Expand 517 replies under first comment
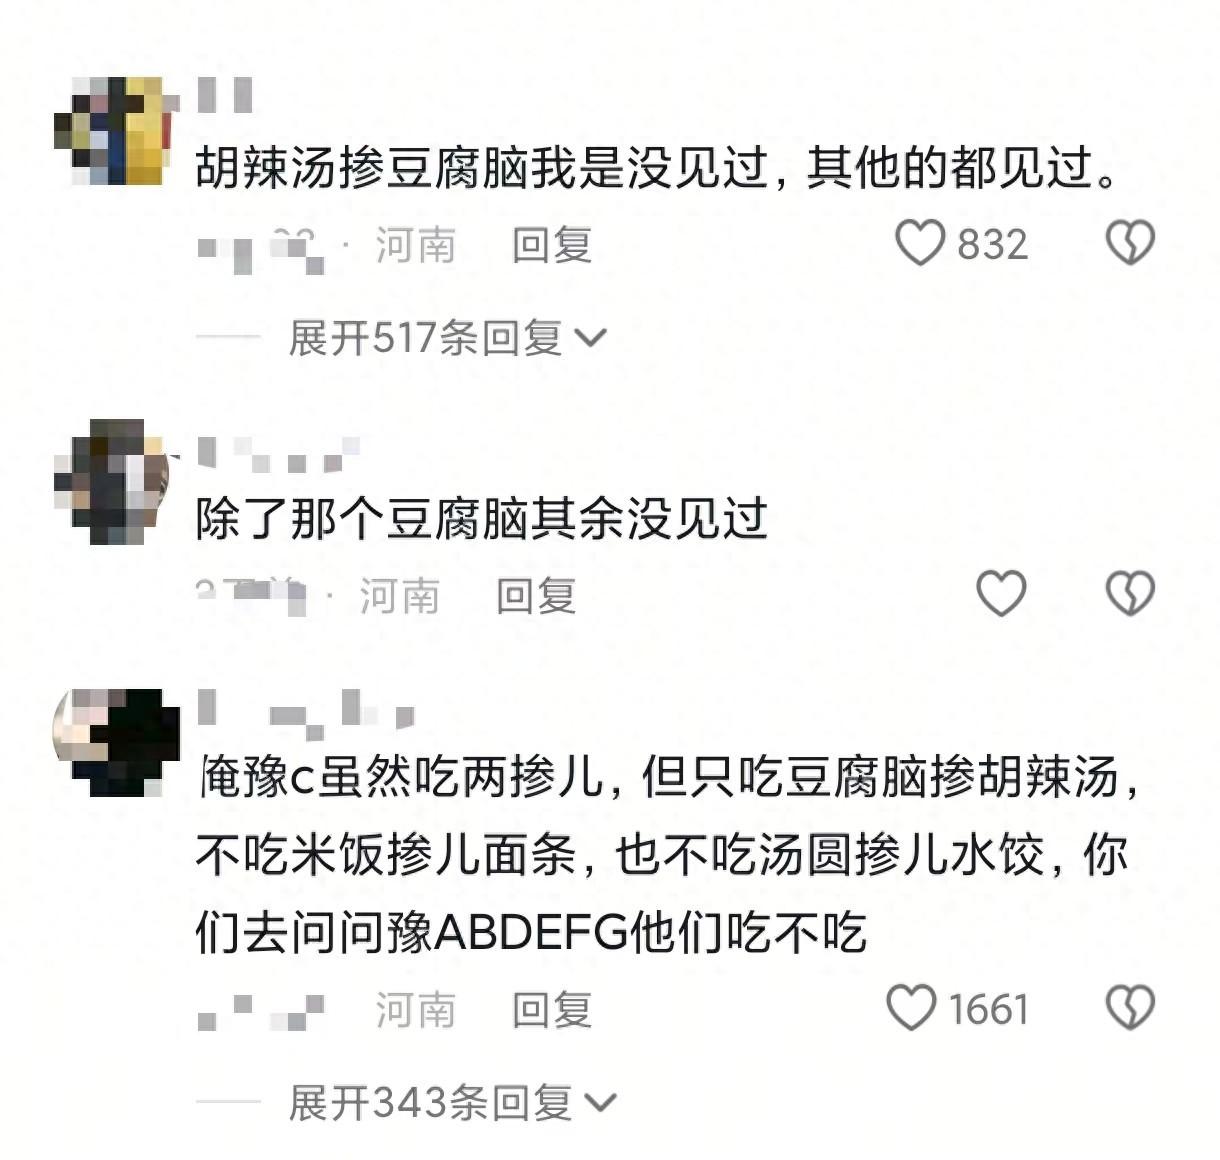The height and width of the screenshot is (1160, 1220). click(x=447, y=338)
